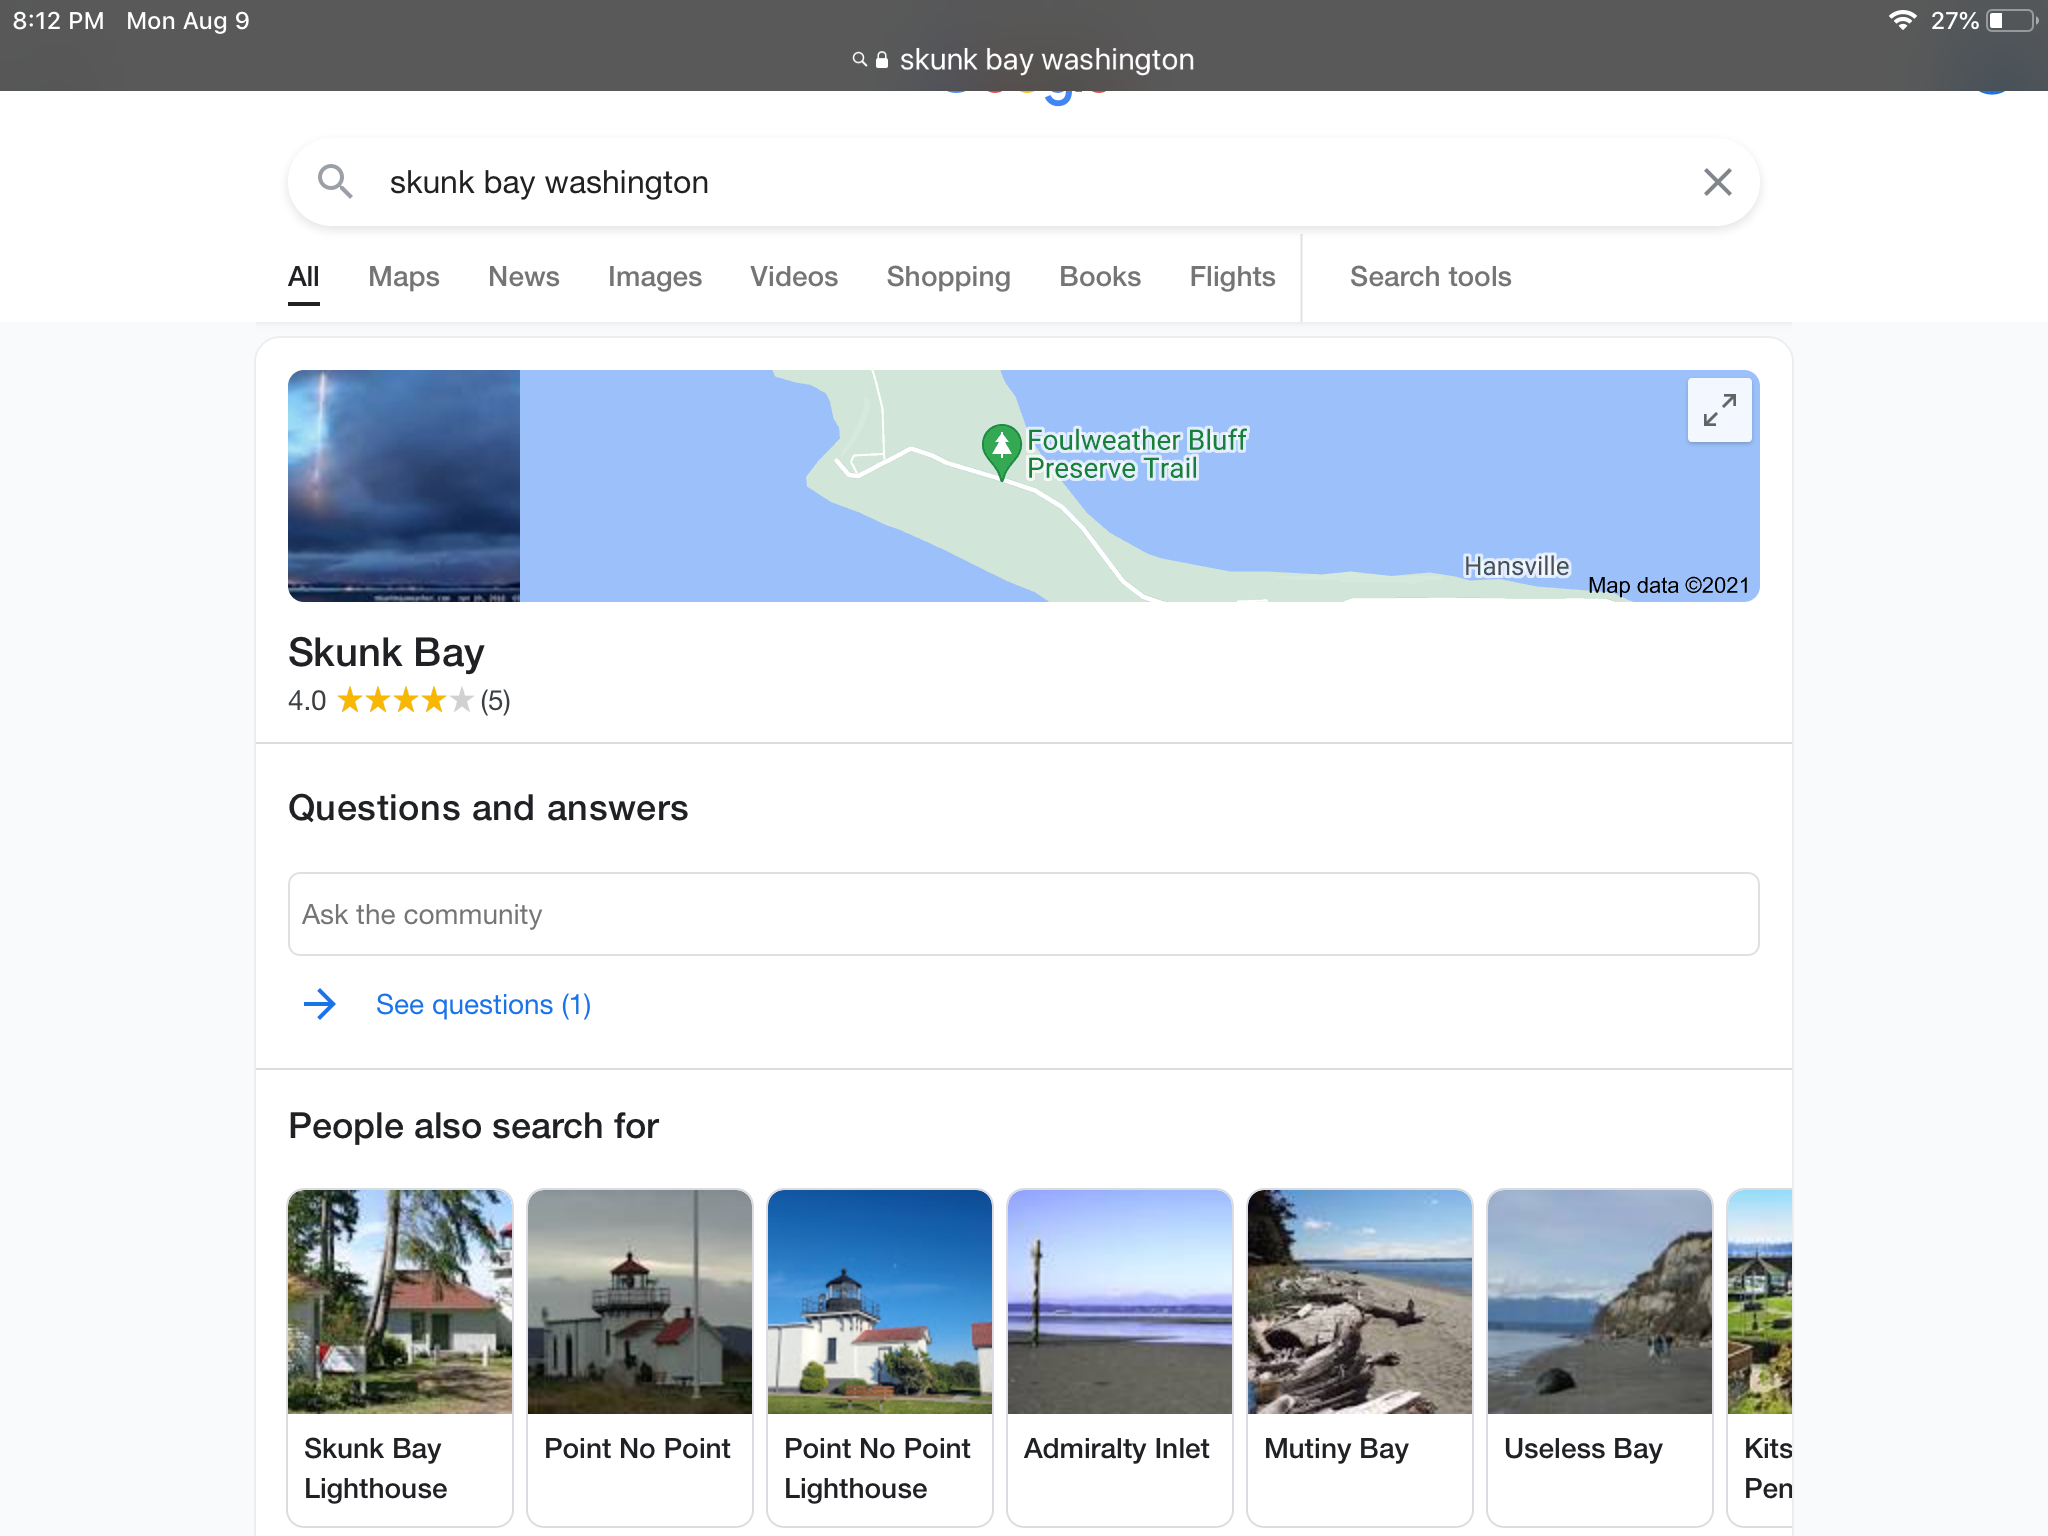
Task: Open the Skunk Bay Lighthouse card
Action: point(400,1358)
